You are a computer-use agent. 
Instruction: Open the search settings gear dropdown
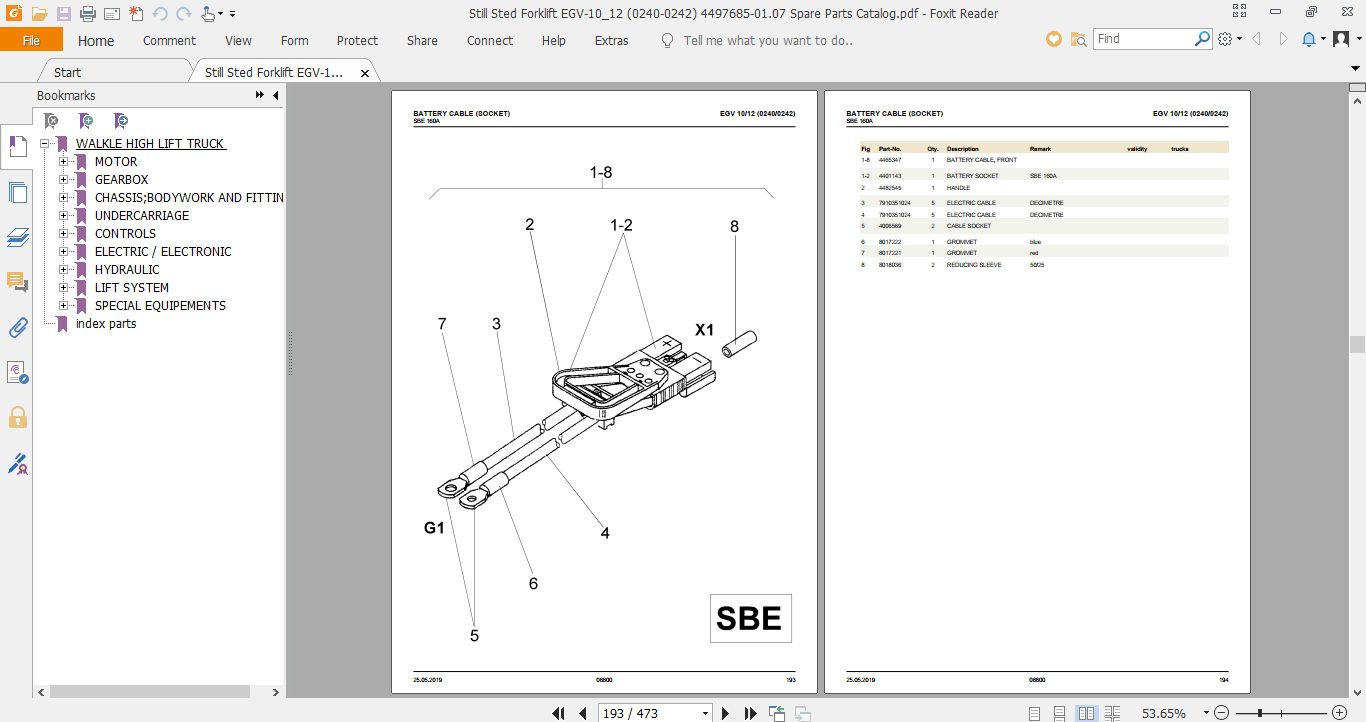[1230, 39]
